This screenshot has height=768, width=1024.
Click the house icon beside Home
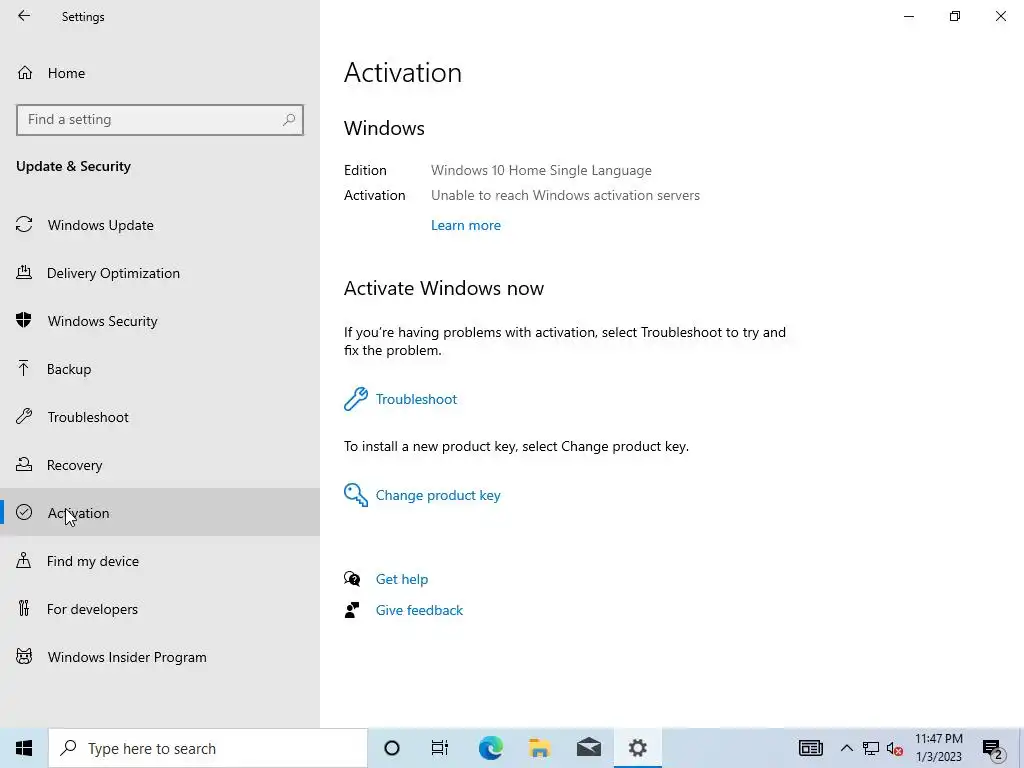tap(25, 73)
